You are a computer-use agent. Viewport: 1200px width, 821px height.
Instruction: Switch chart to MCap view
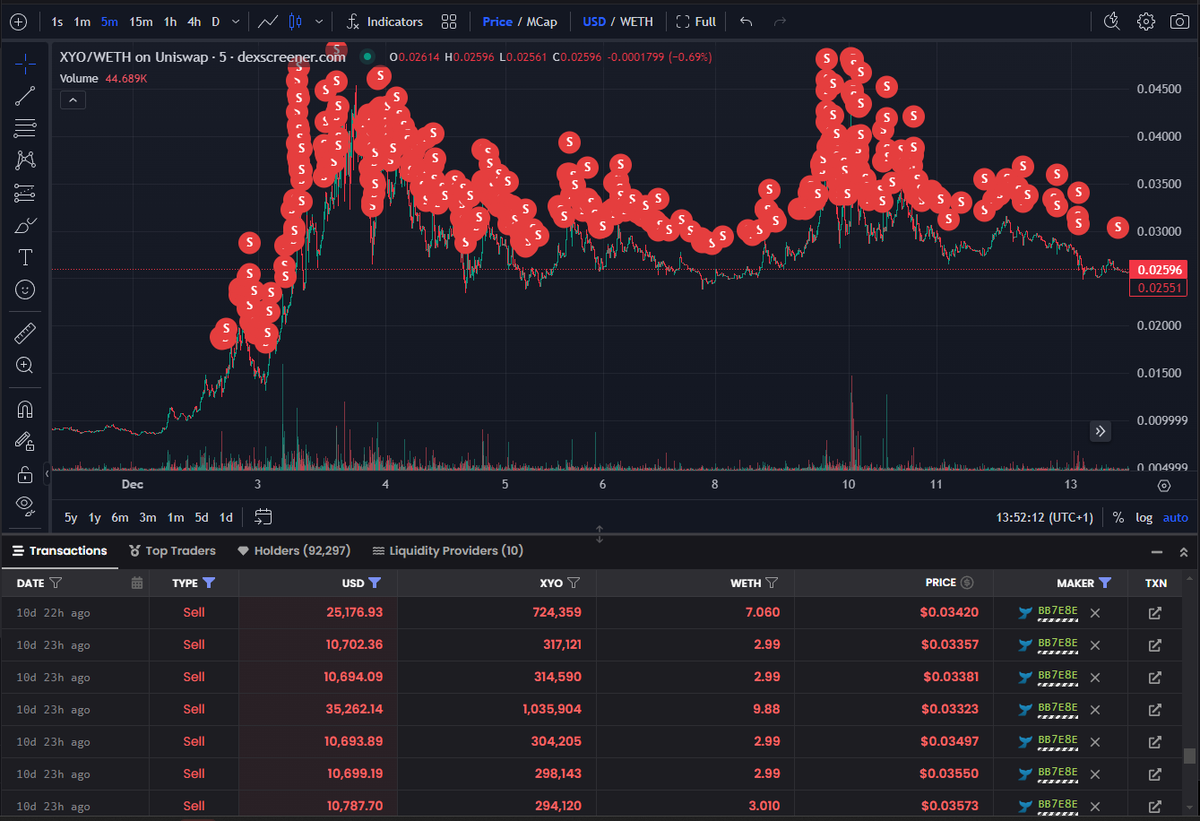pyautogui.click(x=542, y=21)
